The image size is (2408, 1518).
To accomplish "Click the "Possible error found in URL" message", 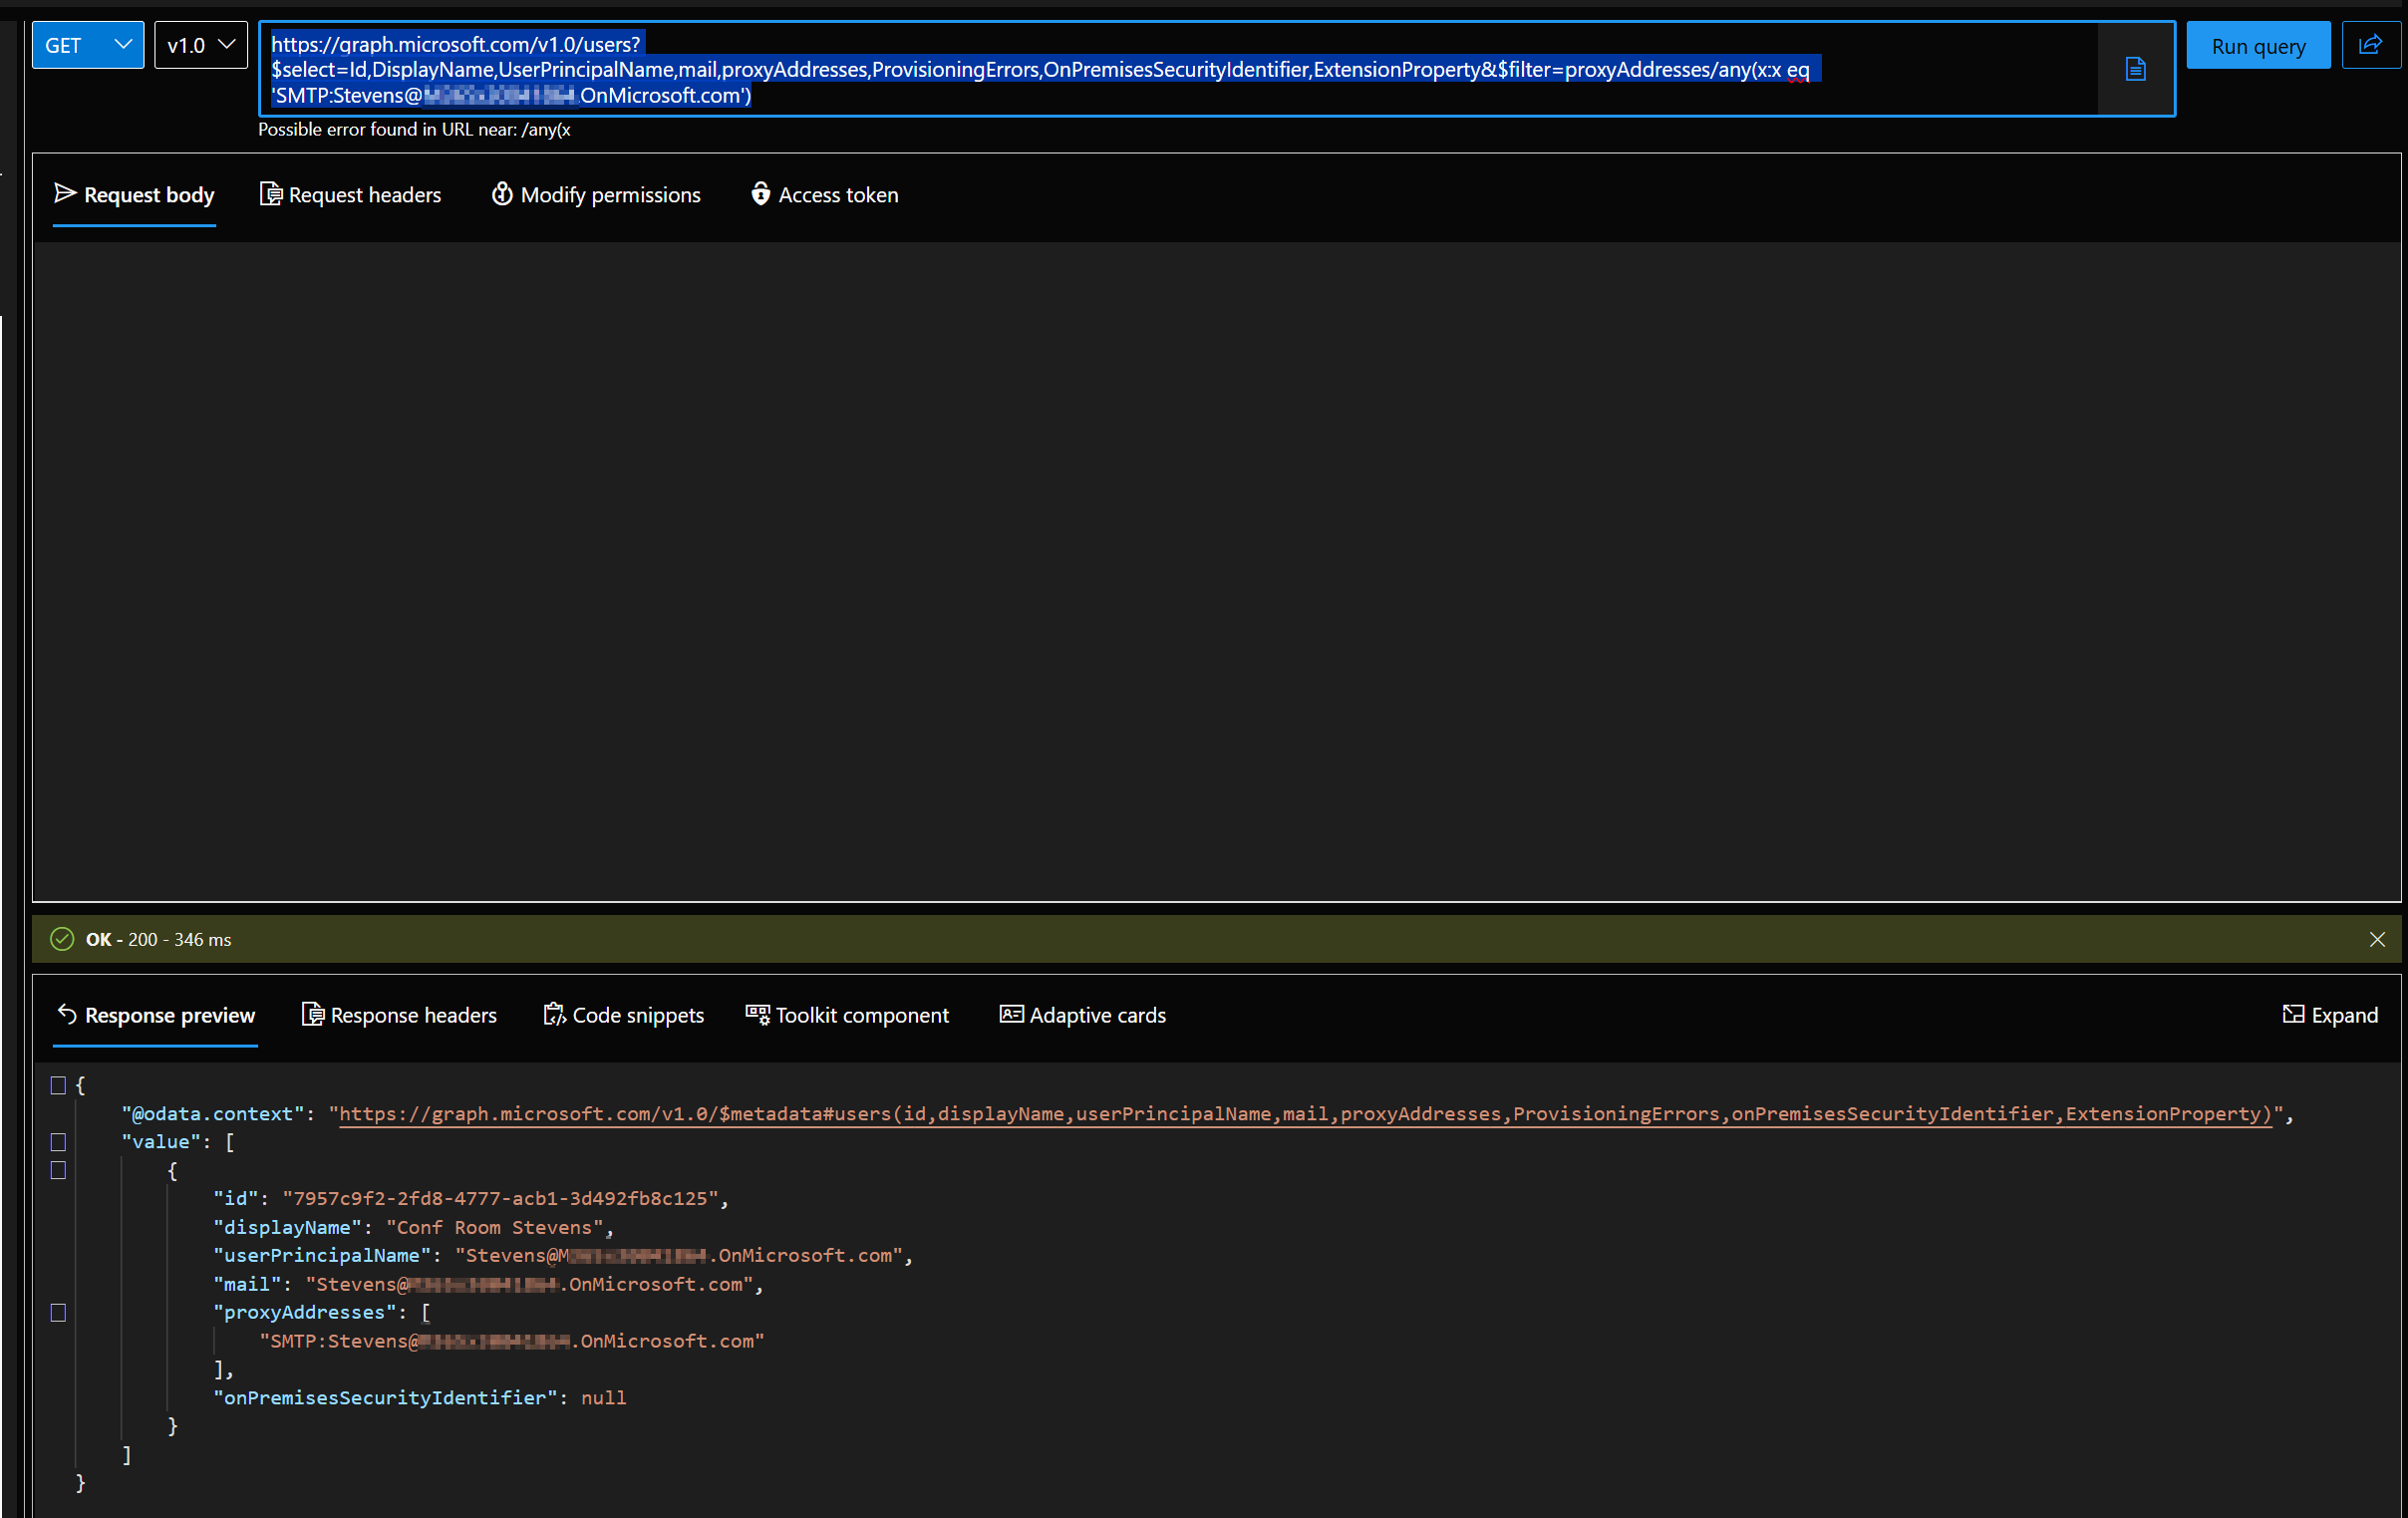I will pos(414,130).
